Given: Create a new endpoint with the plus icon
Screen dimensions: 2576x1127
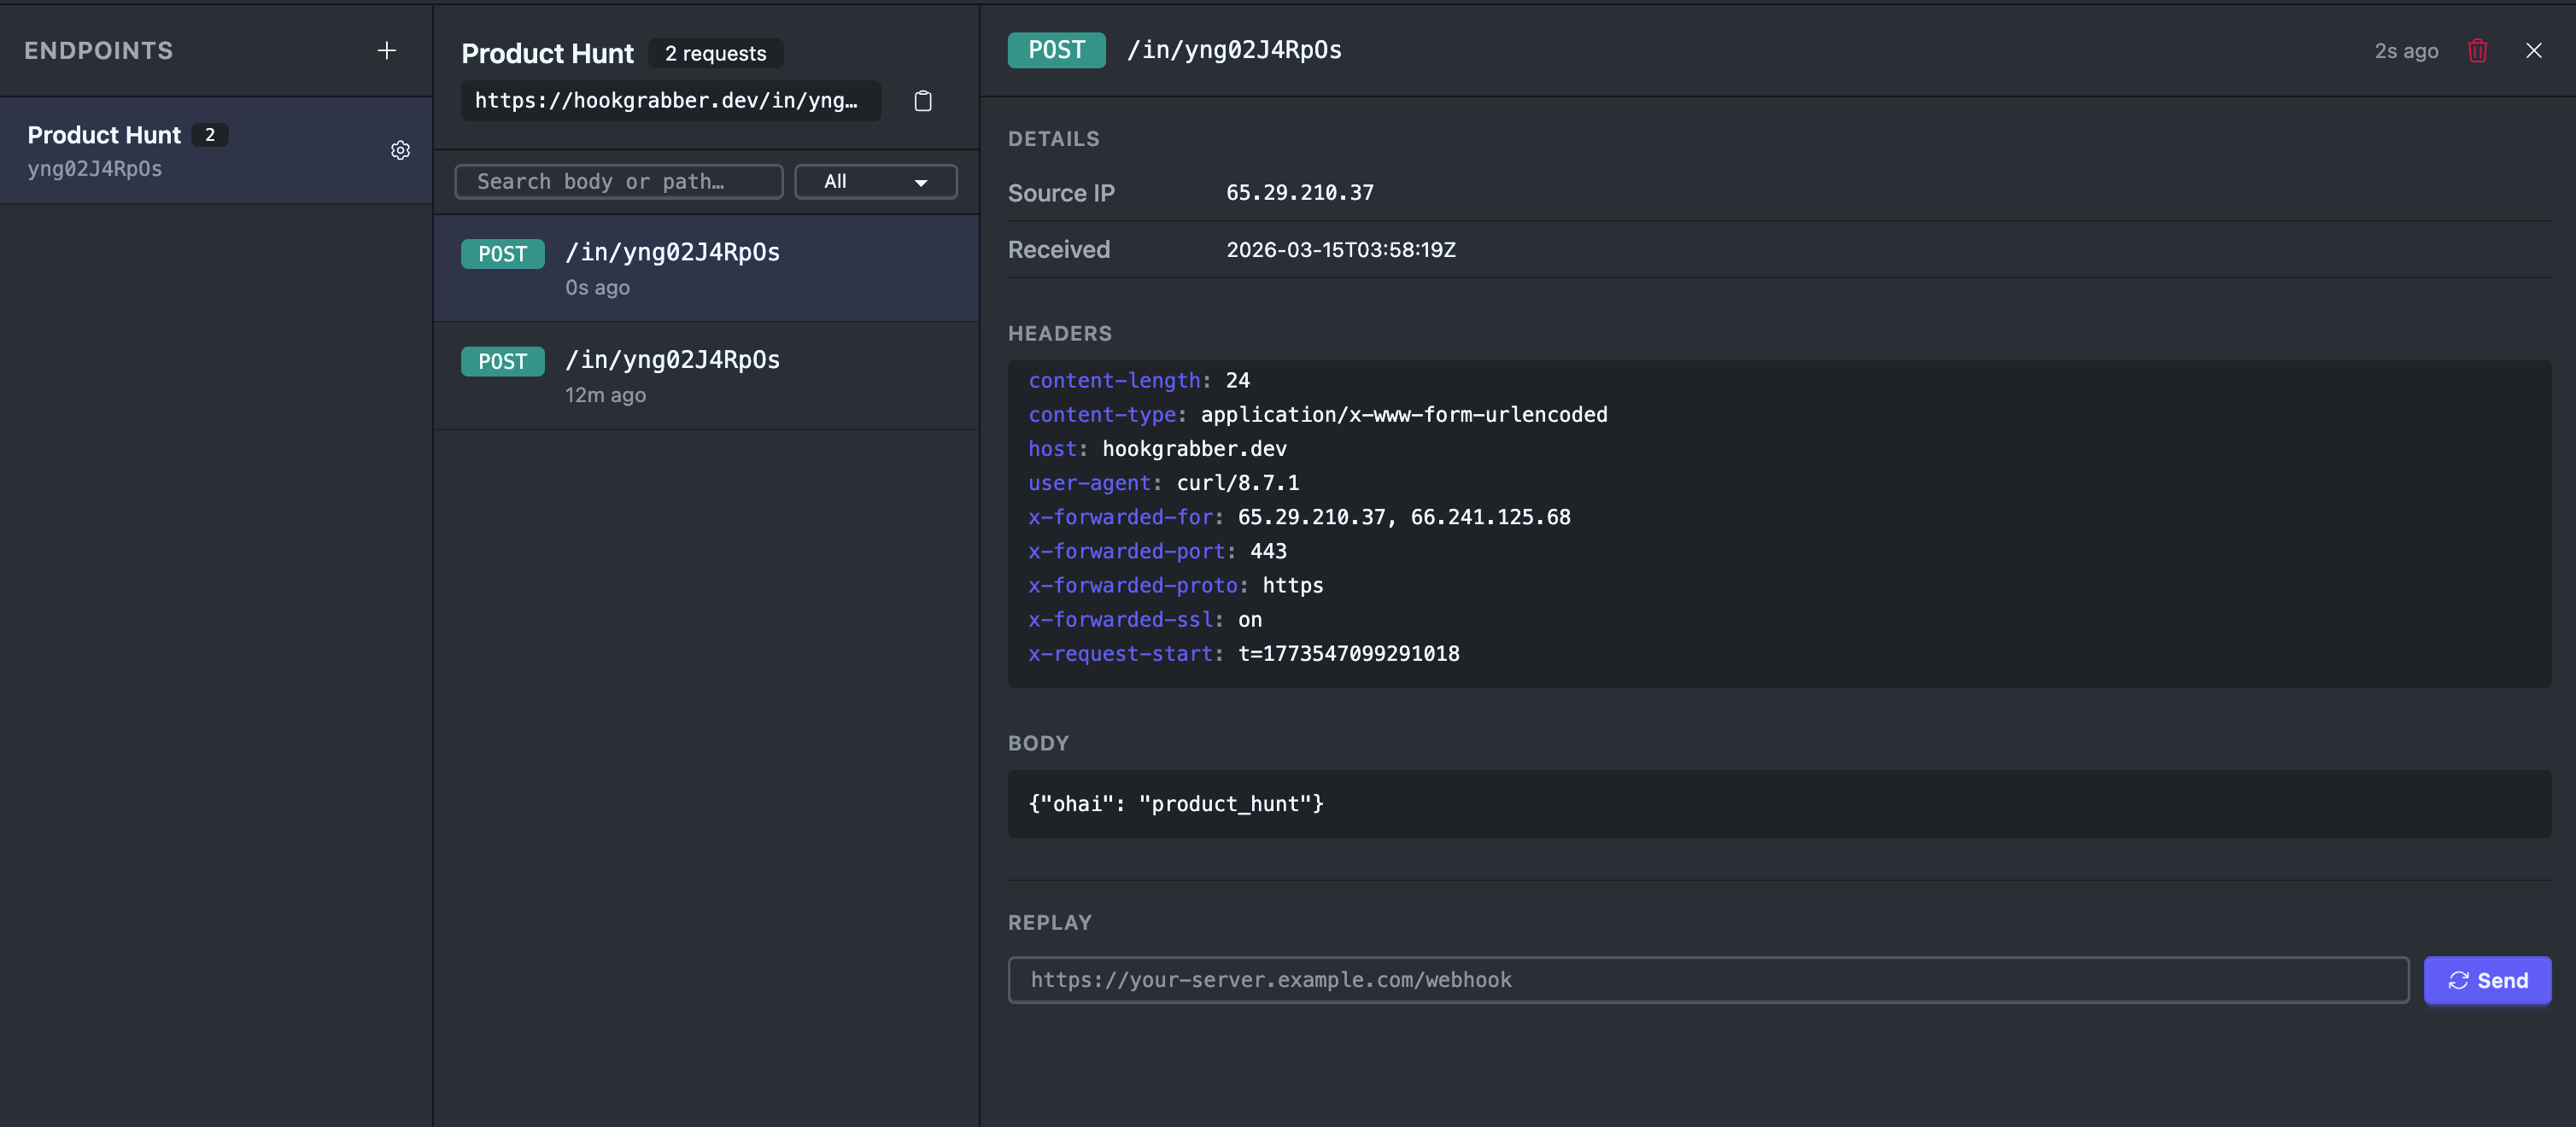Looking at the screenshot, I should (386, 50).
